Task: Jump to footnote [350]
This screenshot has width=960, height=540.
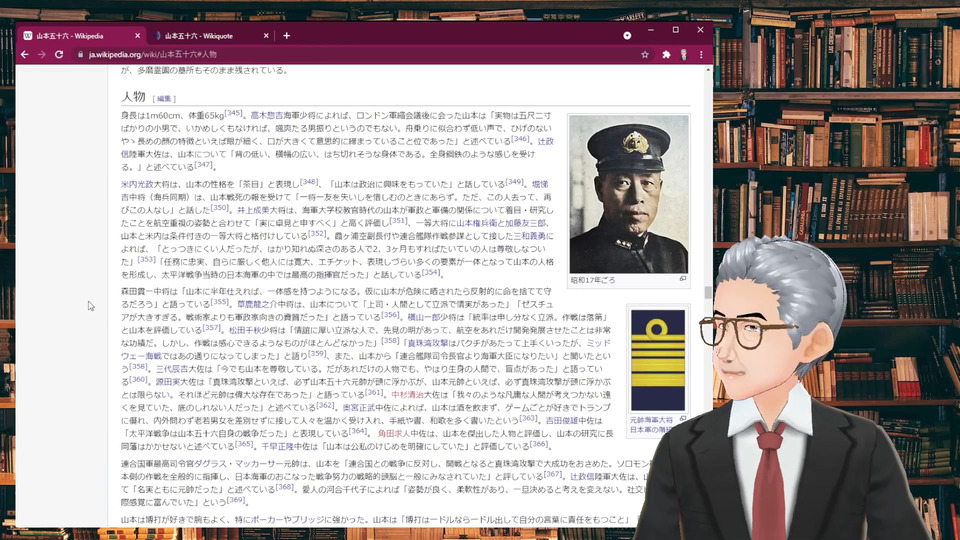Action: [220, 208]
